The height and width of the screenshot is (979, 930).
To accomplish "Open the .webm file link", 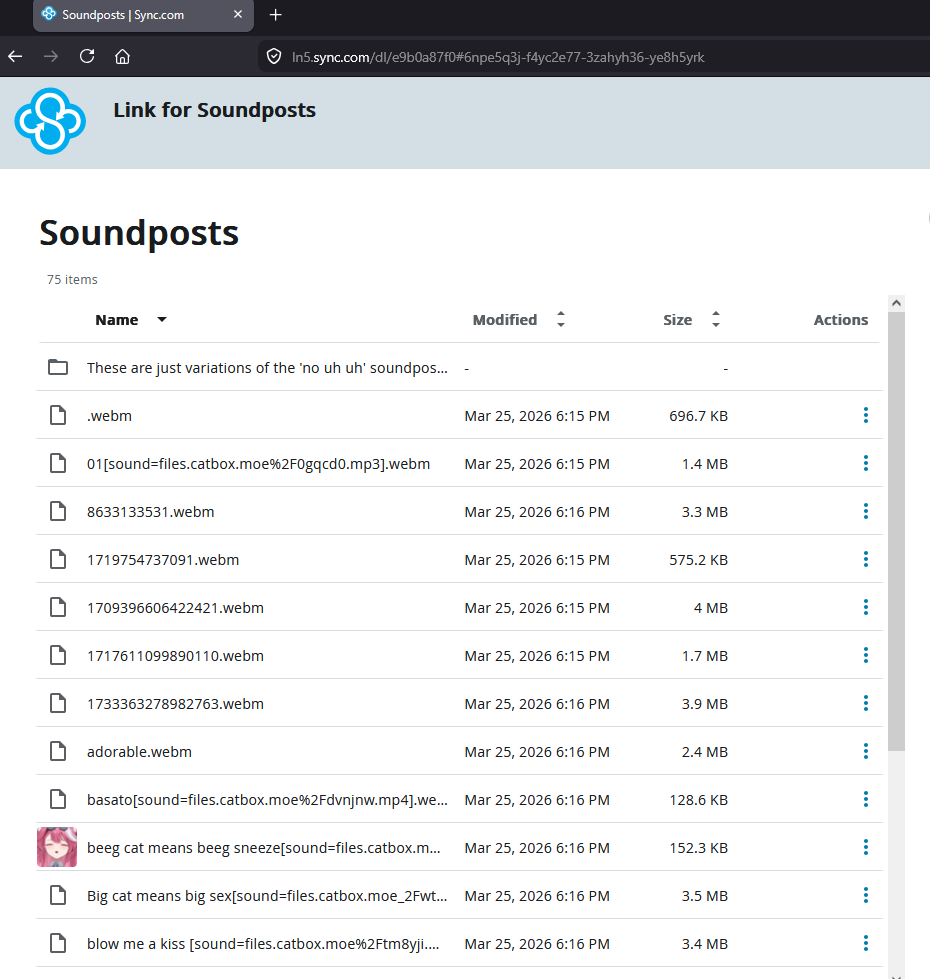I will tap(109, 416).
